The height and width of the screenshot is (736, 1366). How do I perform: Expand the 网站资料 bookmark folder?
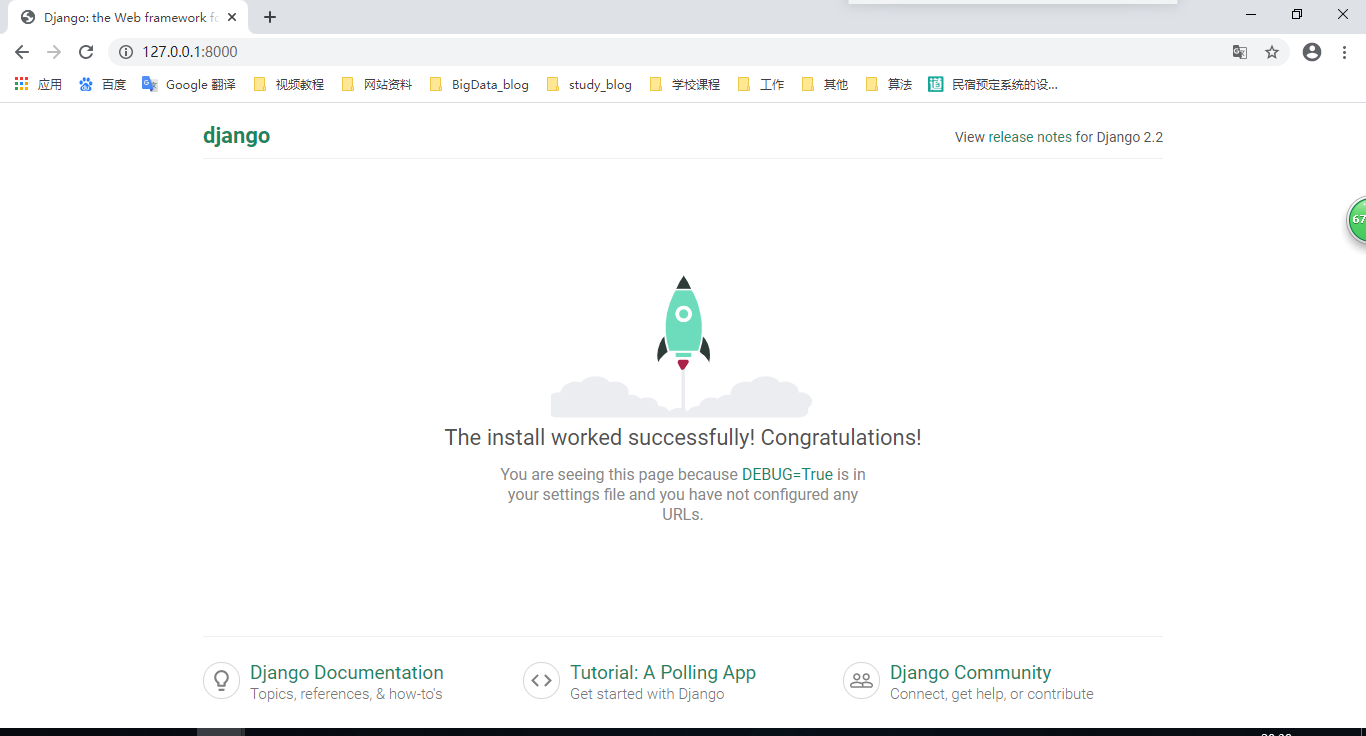(x=377, y=85)
